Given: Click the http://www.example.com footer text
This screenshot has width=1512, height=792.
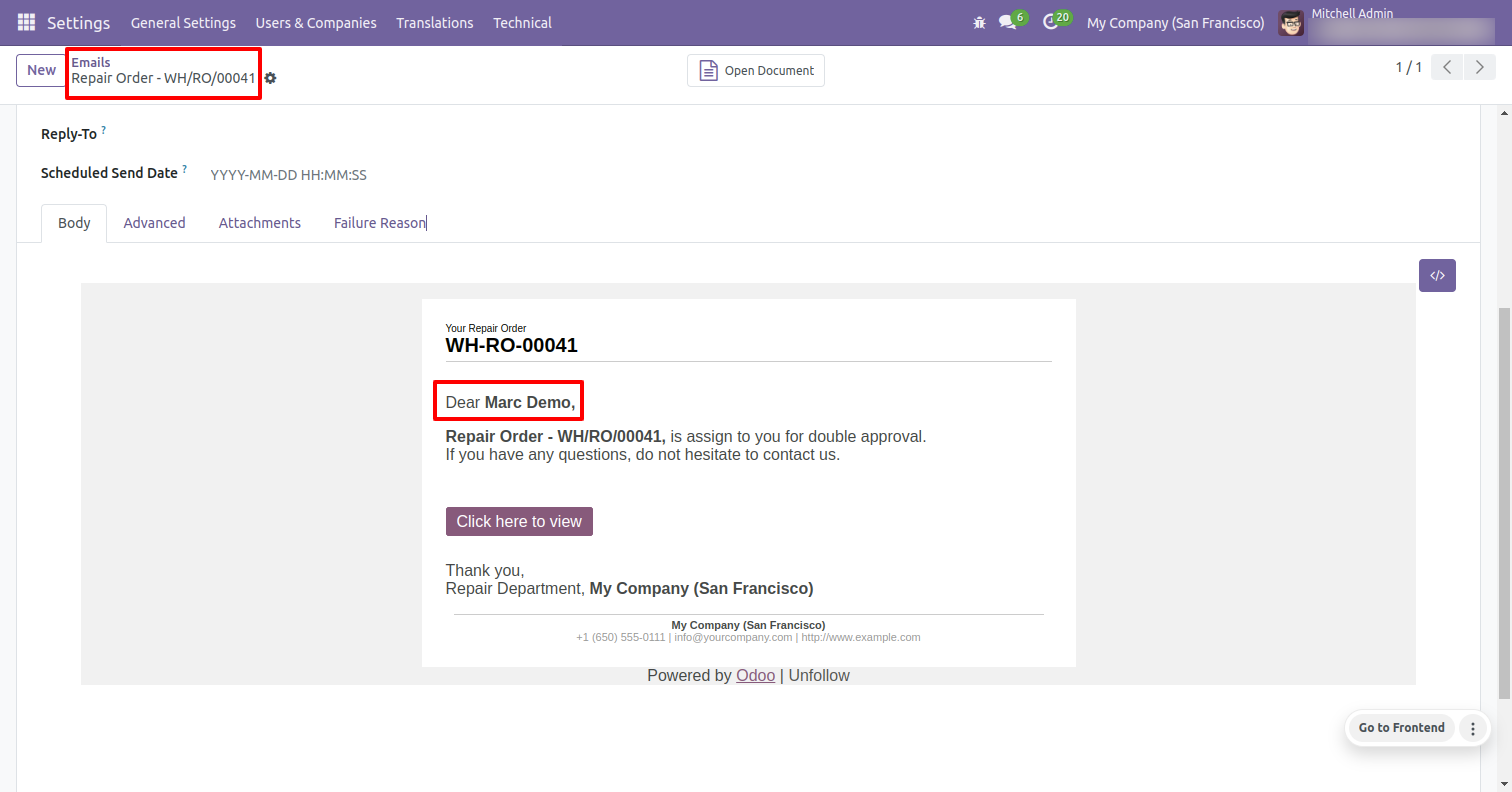Looking at the screenshot, I should pos(861,637).
